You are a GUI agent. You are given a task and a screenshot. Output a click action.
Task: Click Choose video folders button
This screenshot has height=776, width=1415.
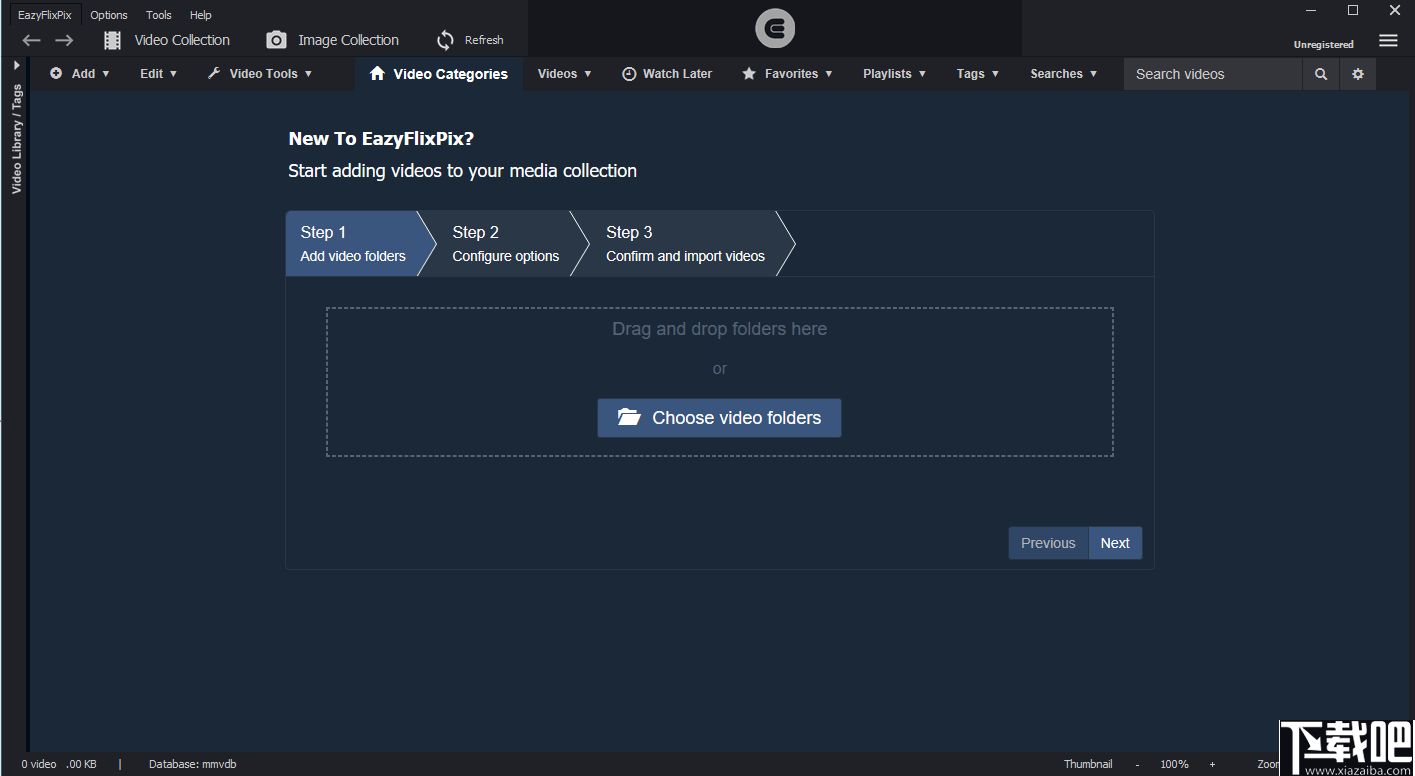point(719,418)
